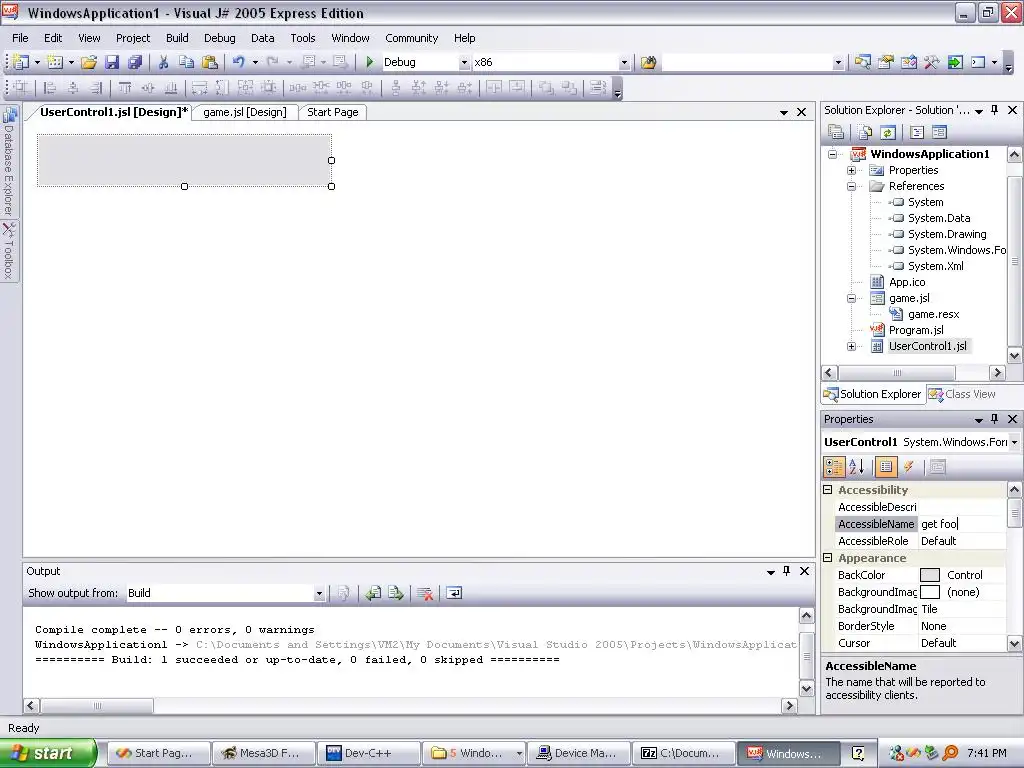
Task: Open Show output from Build dropdown
Action: point(319,593)
